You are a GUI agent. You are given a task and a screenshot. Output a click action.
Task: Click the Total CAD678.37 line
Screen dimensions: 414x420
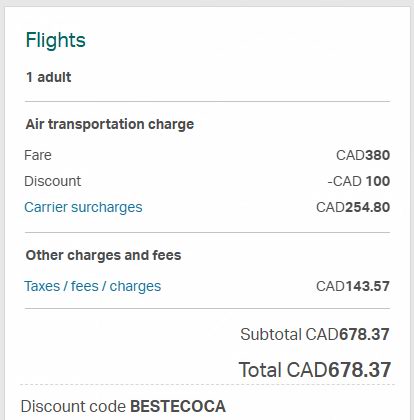tap(315, 370)
